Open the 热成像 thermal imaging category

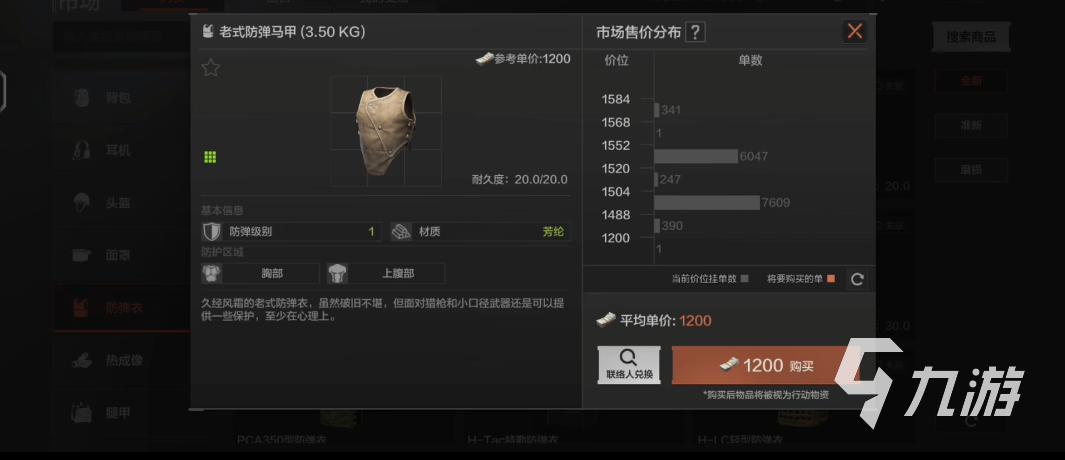click(x=122, y=360)
